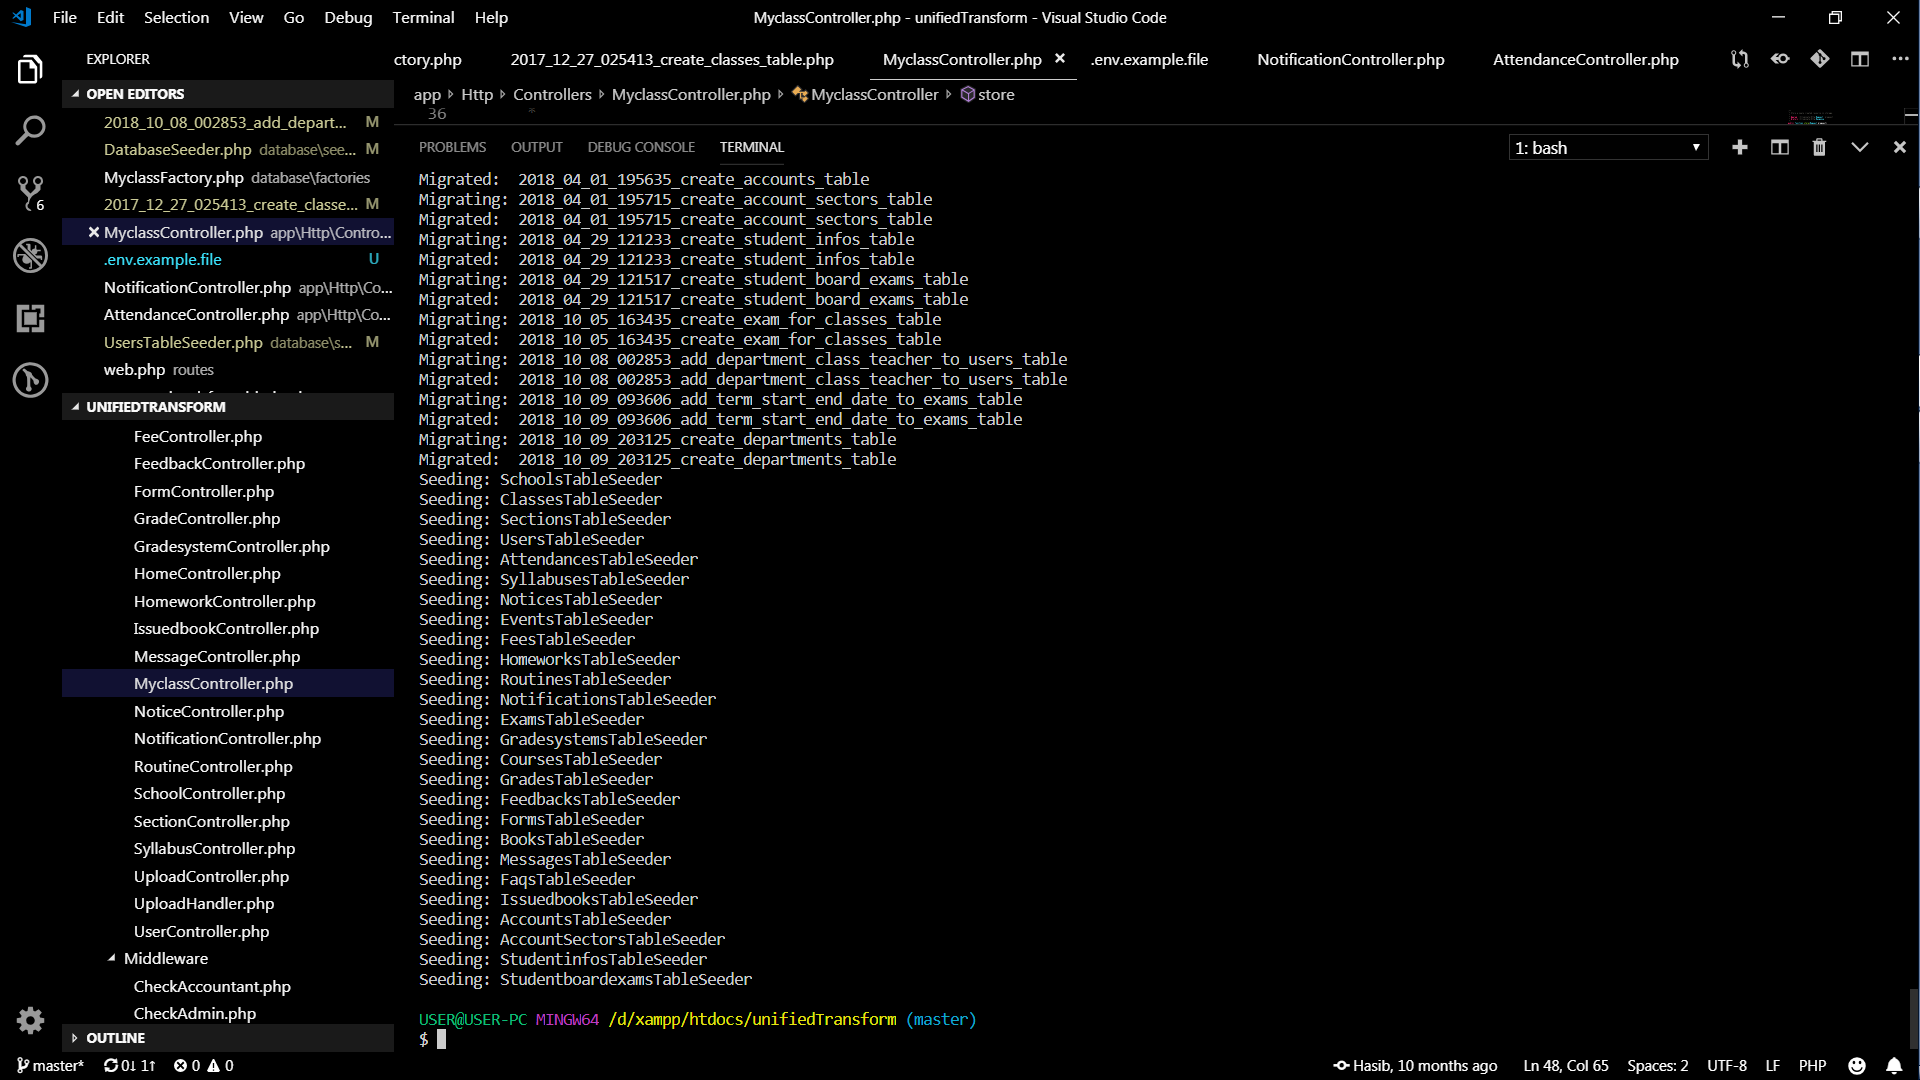Image resolution: width=1920 pixels, height=1080 pixels.
Task: Open the Terminal menu in the menu bar
Action: click(423, 17)
